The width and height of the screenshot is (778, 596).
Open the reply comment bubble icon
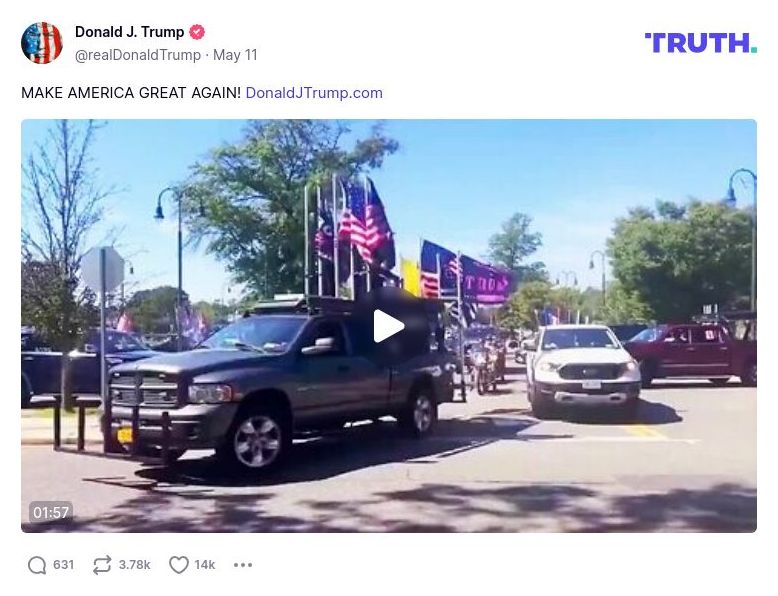point(37,565)
